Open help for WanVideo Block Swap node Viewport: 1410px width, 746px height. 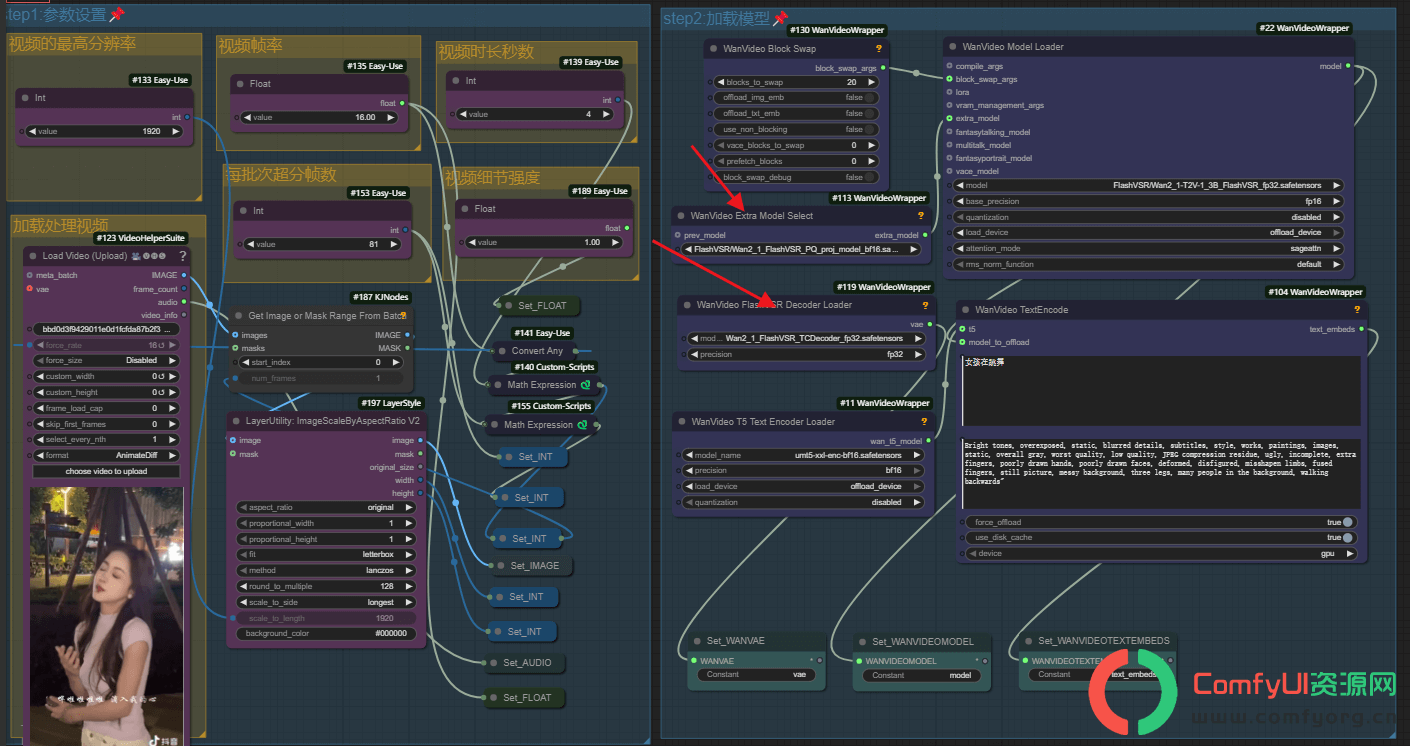(879, 48)
